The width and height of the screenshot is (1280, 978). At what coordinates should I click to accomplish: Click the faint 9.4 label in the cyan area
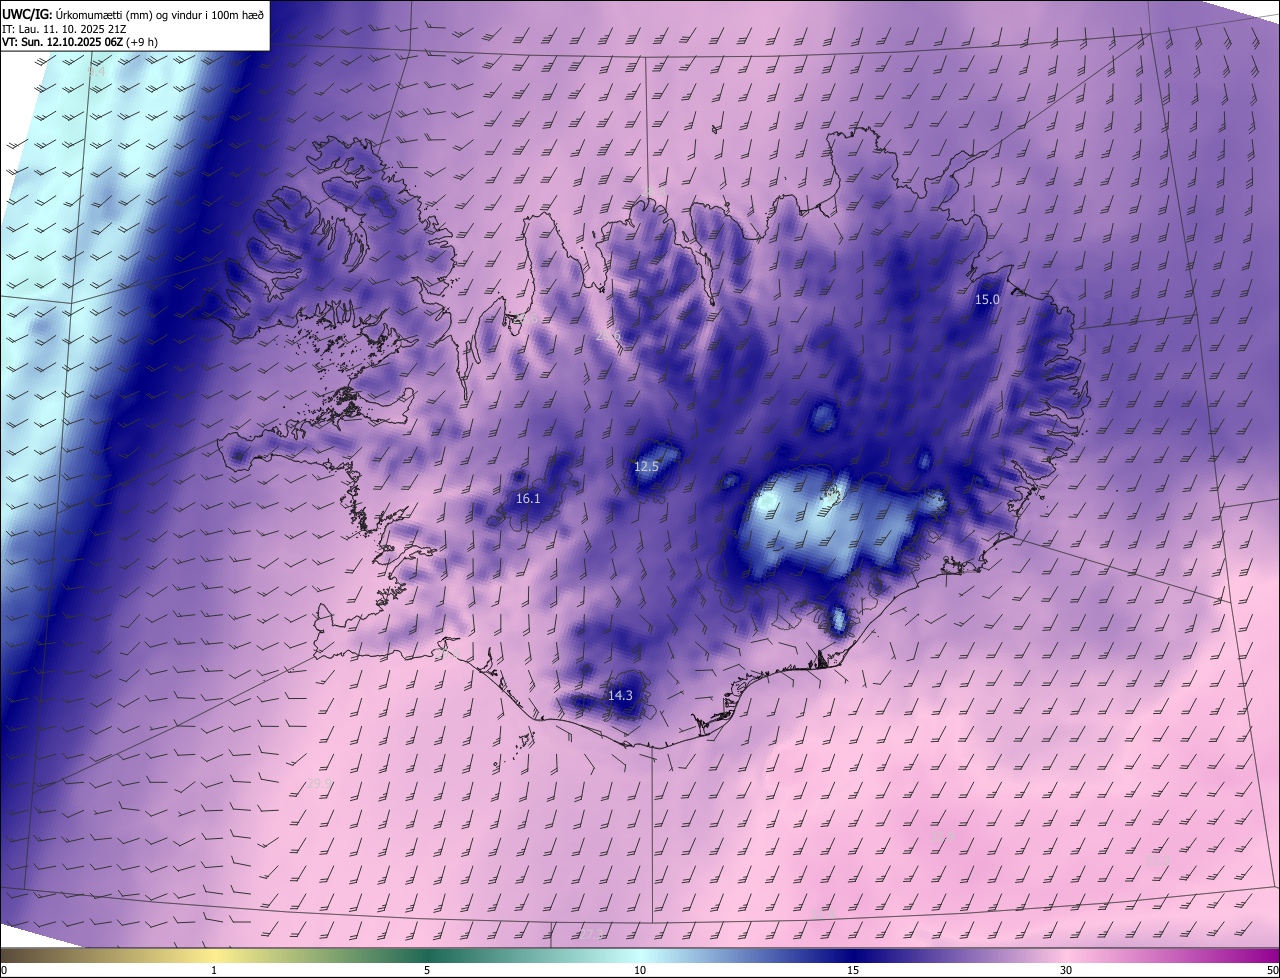click(x=95, y=71)
